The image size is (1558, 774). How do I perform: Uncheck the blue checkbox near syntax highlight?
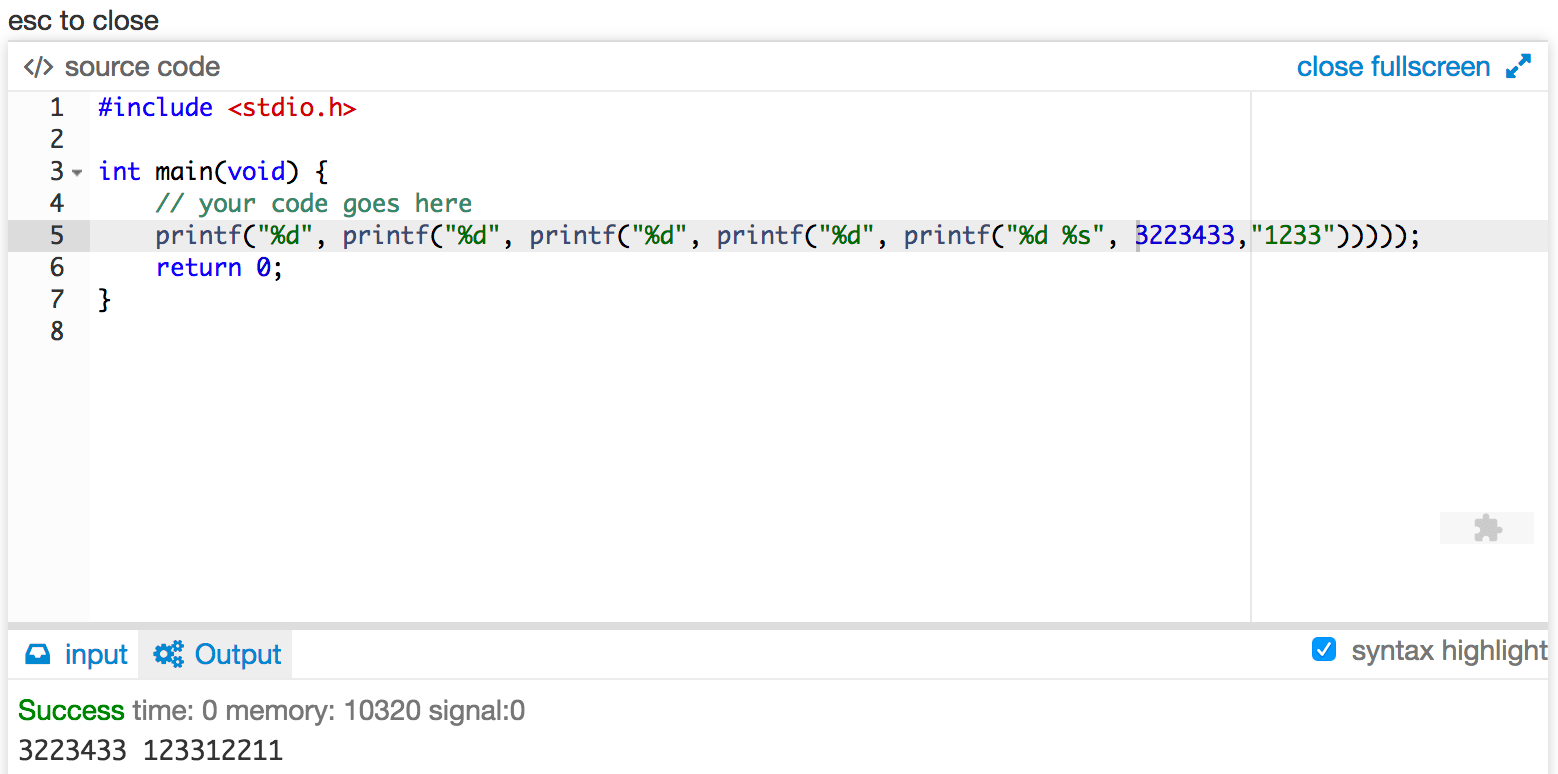click(x=1323, y=649)
